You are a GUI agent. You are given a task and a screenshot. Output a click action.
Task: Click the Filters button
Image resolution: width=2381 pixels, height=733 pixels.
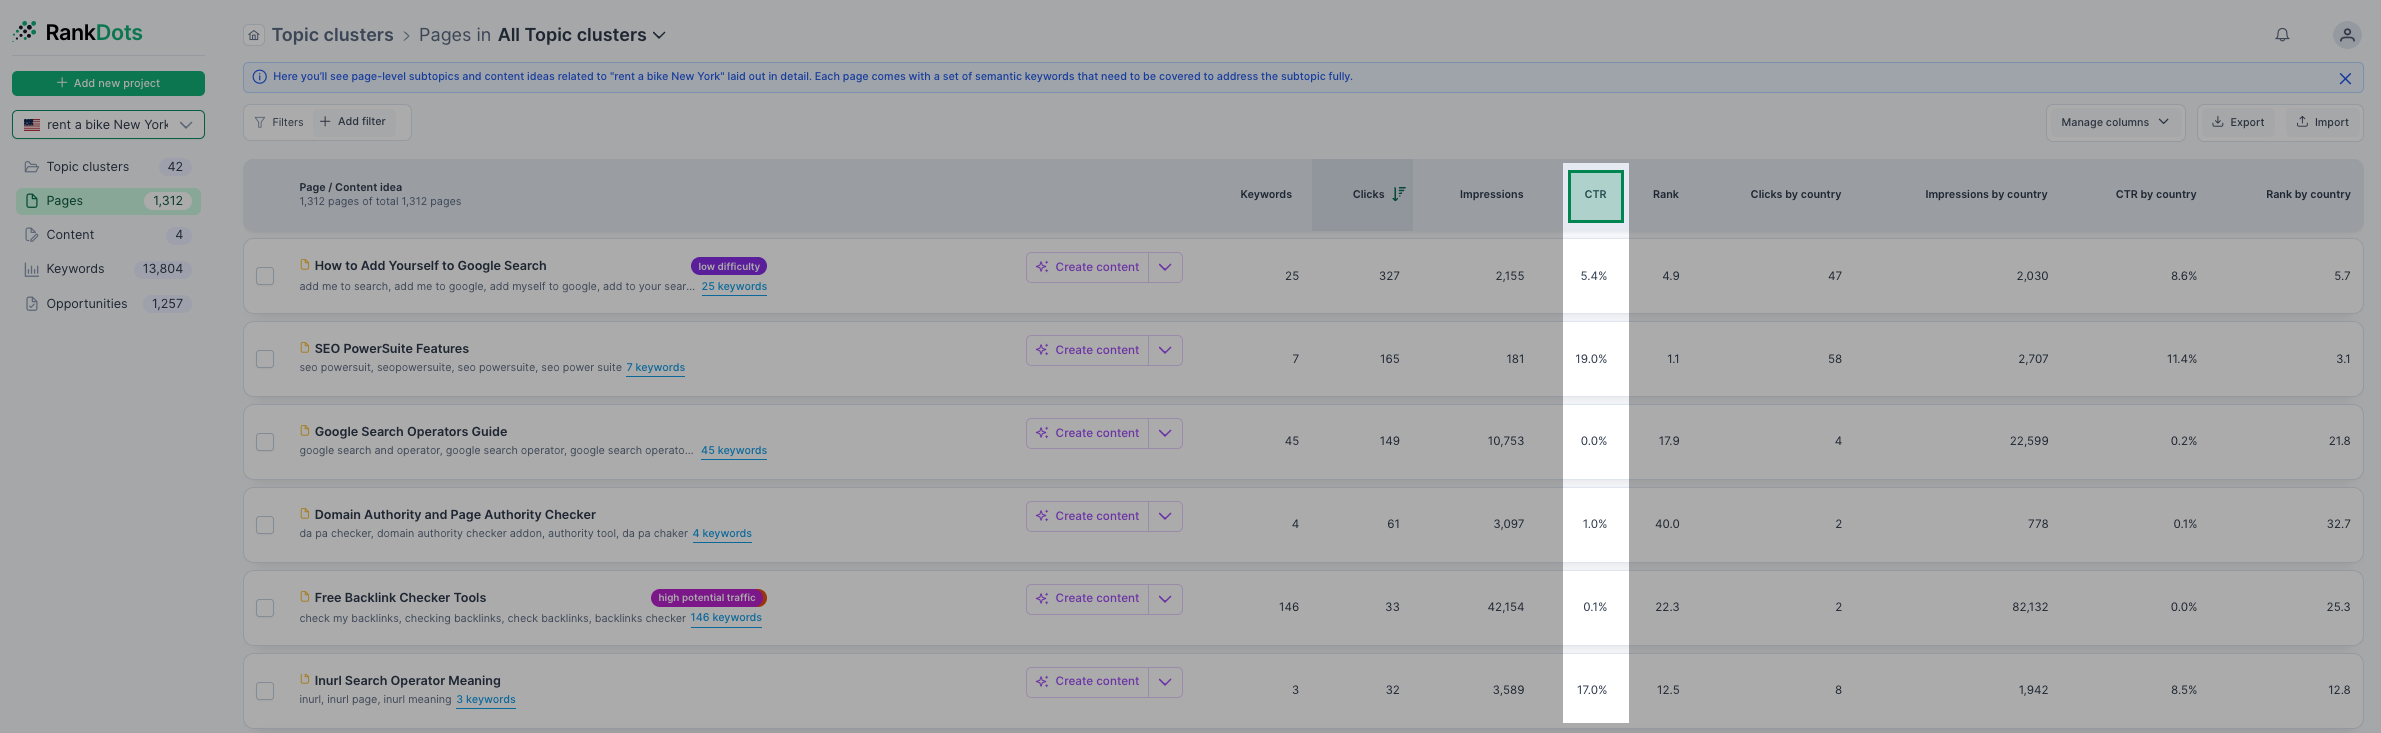coord(279,122)
